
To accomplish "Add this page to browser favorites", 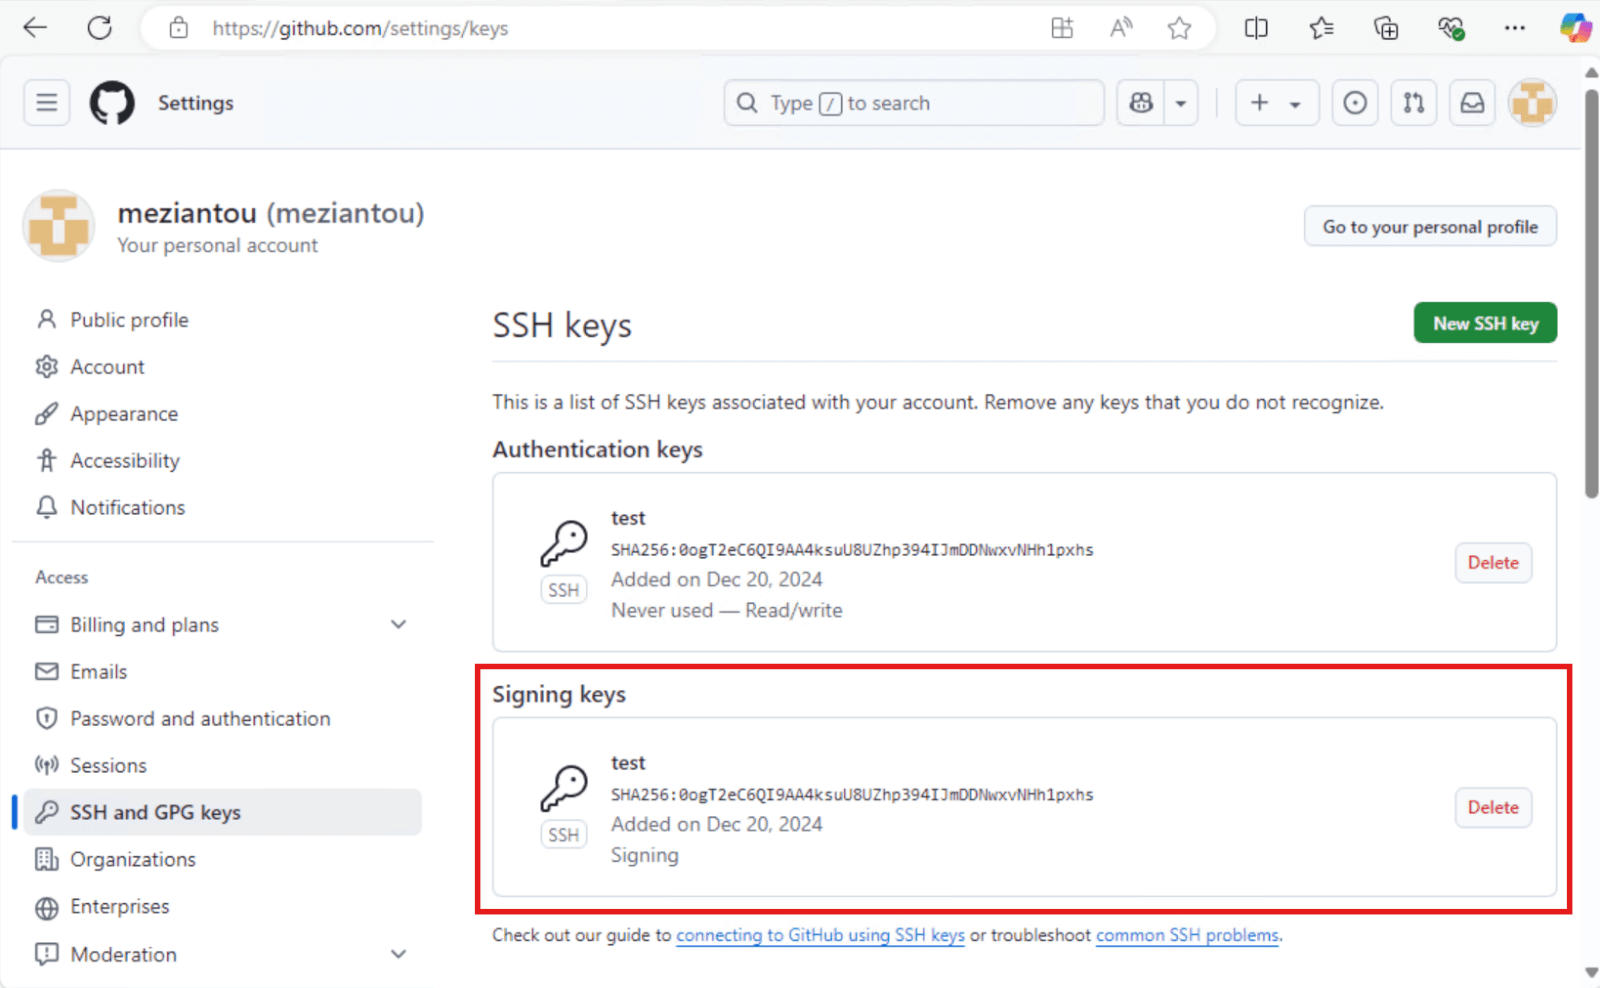I will tap(1180, 28).
